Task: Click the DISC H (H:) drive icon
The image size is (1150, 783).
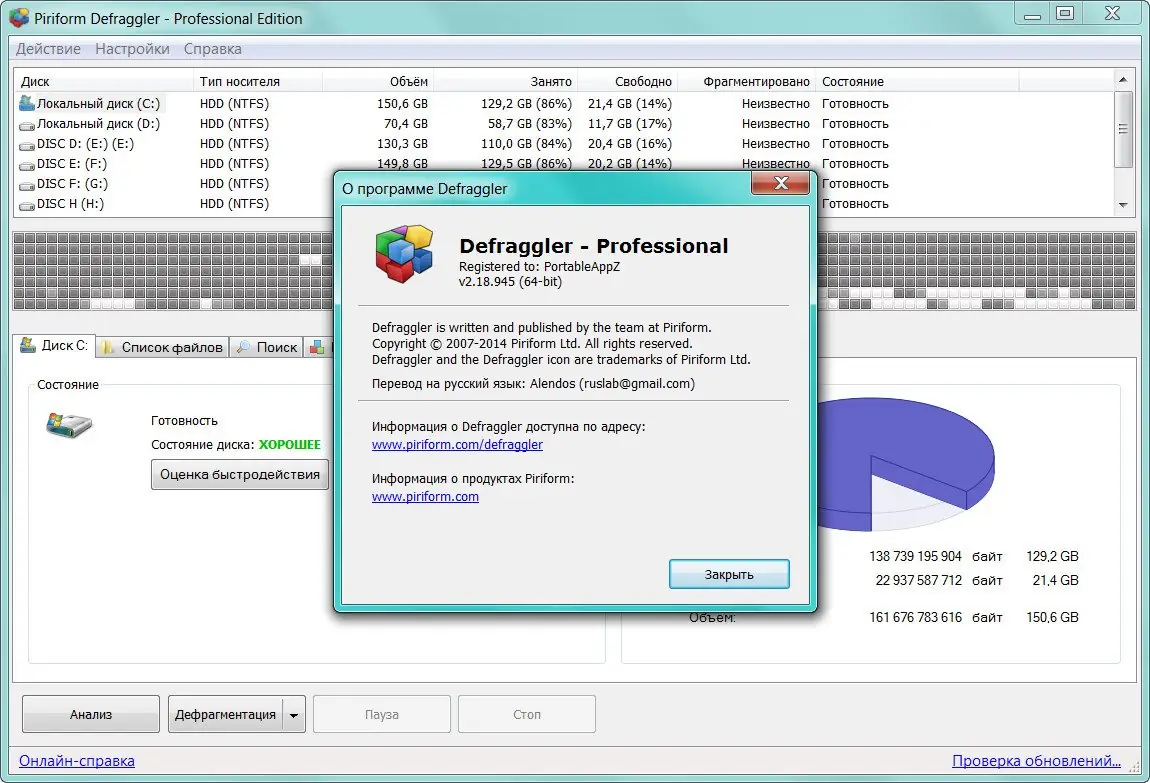Action: 27,205
